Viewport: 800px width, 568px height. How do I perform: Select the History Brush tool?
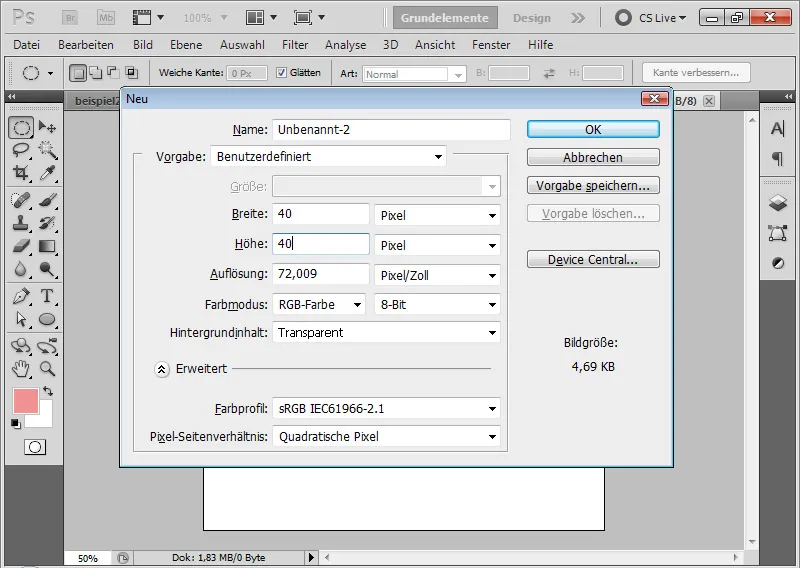47,223
